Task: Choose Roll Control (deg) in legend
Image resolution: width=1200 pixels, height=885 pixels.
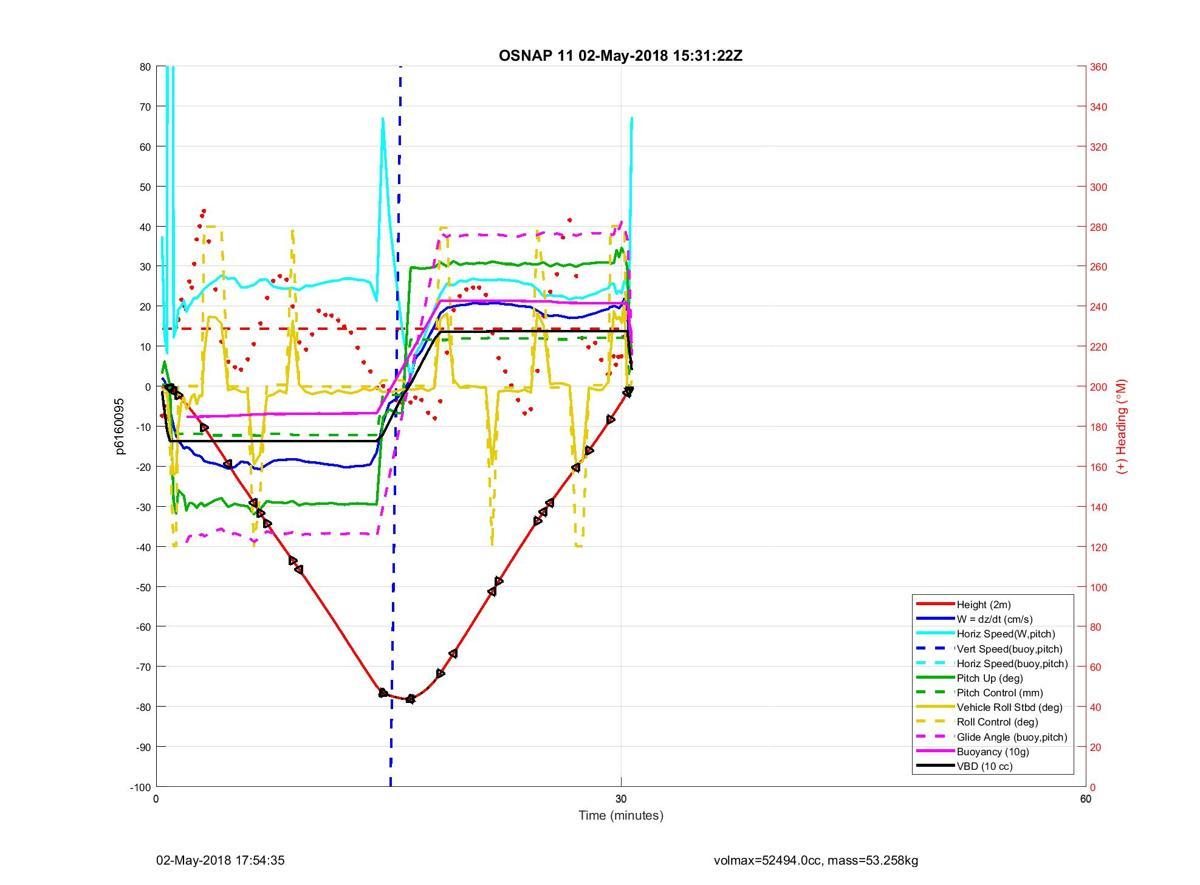Action: point(997,722)
